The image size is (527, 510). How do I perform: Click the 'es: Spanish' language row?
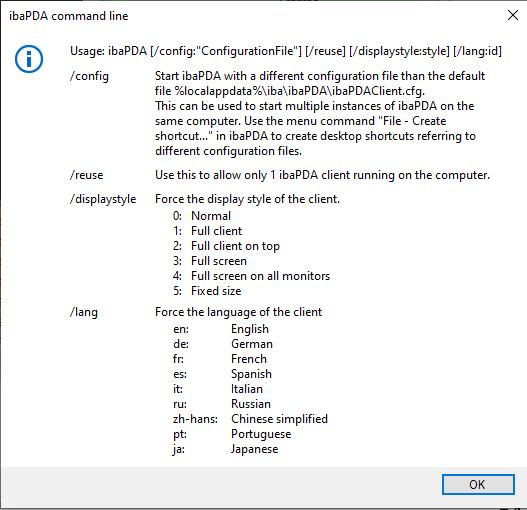point(222,374)
